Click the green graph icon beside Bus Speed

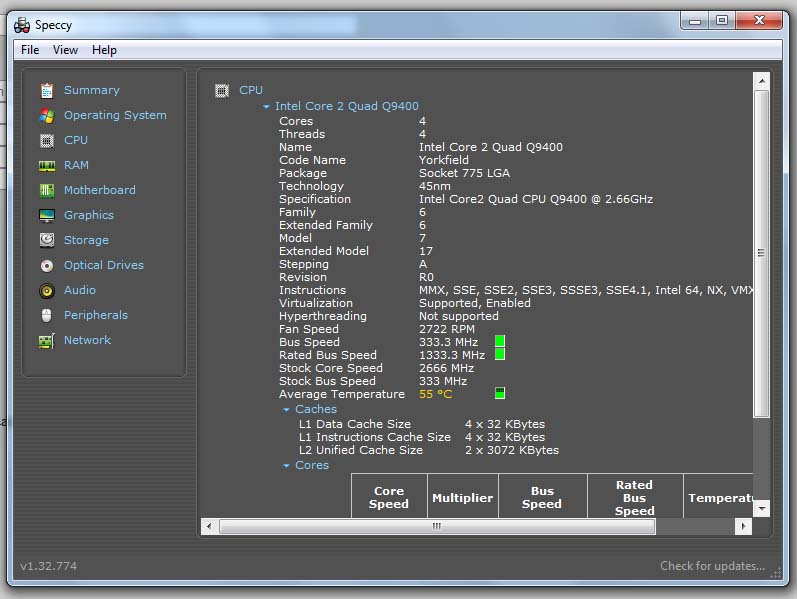[x=500, y=341]
